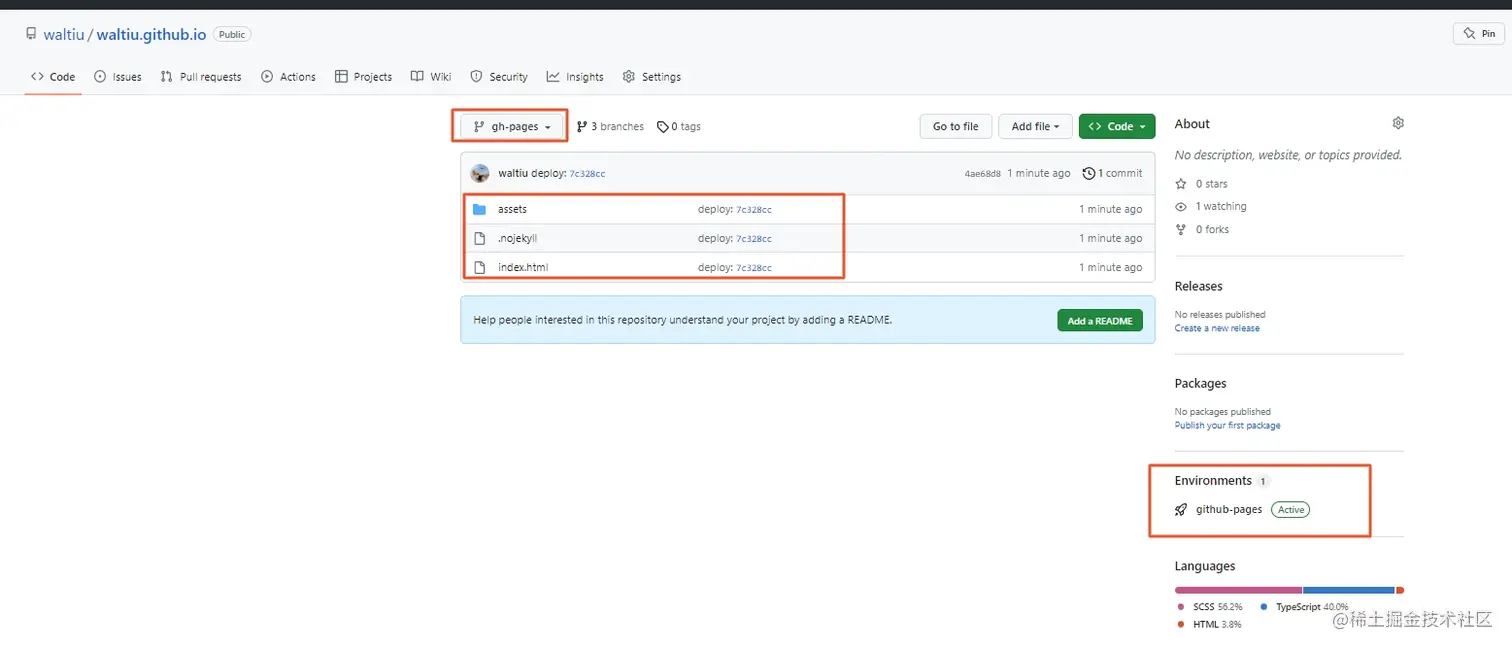Open 7c328cc link in the assets row

click(754, 210)
